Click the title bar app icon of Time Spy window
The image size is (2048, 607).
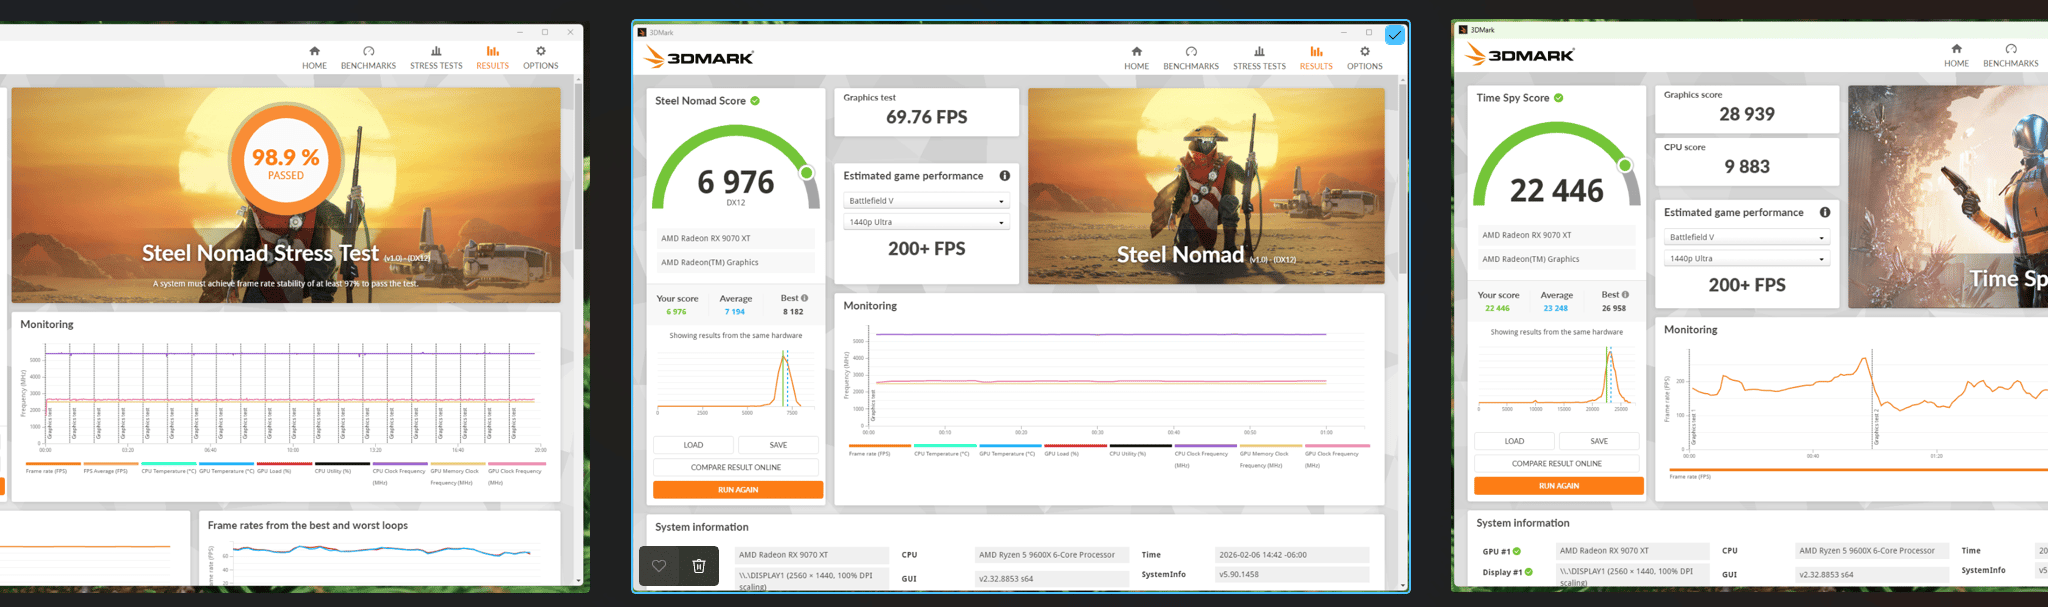click(x=1463, y=30)
